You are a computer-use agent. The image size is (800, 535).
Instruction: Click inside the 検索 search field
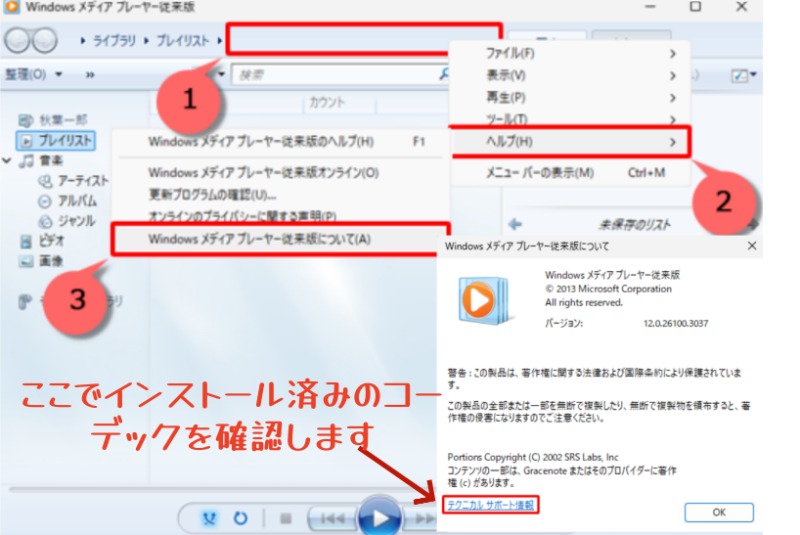337,75
